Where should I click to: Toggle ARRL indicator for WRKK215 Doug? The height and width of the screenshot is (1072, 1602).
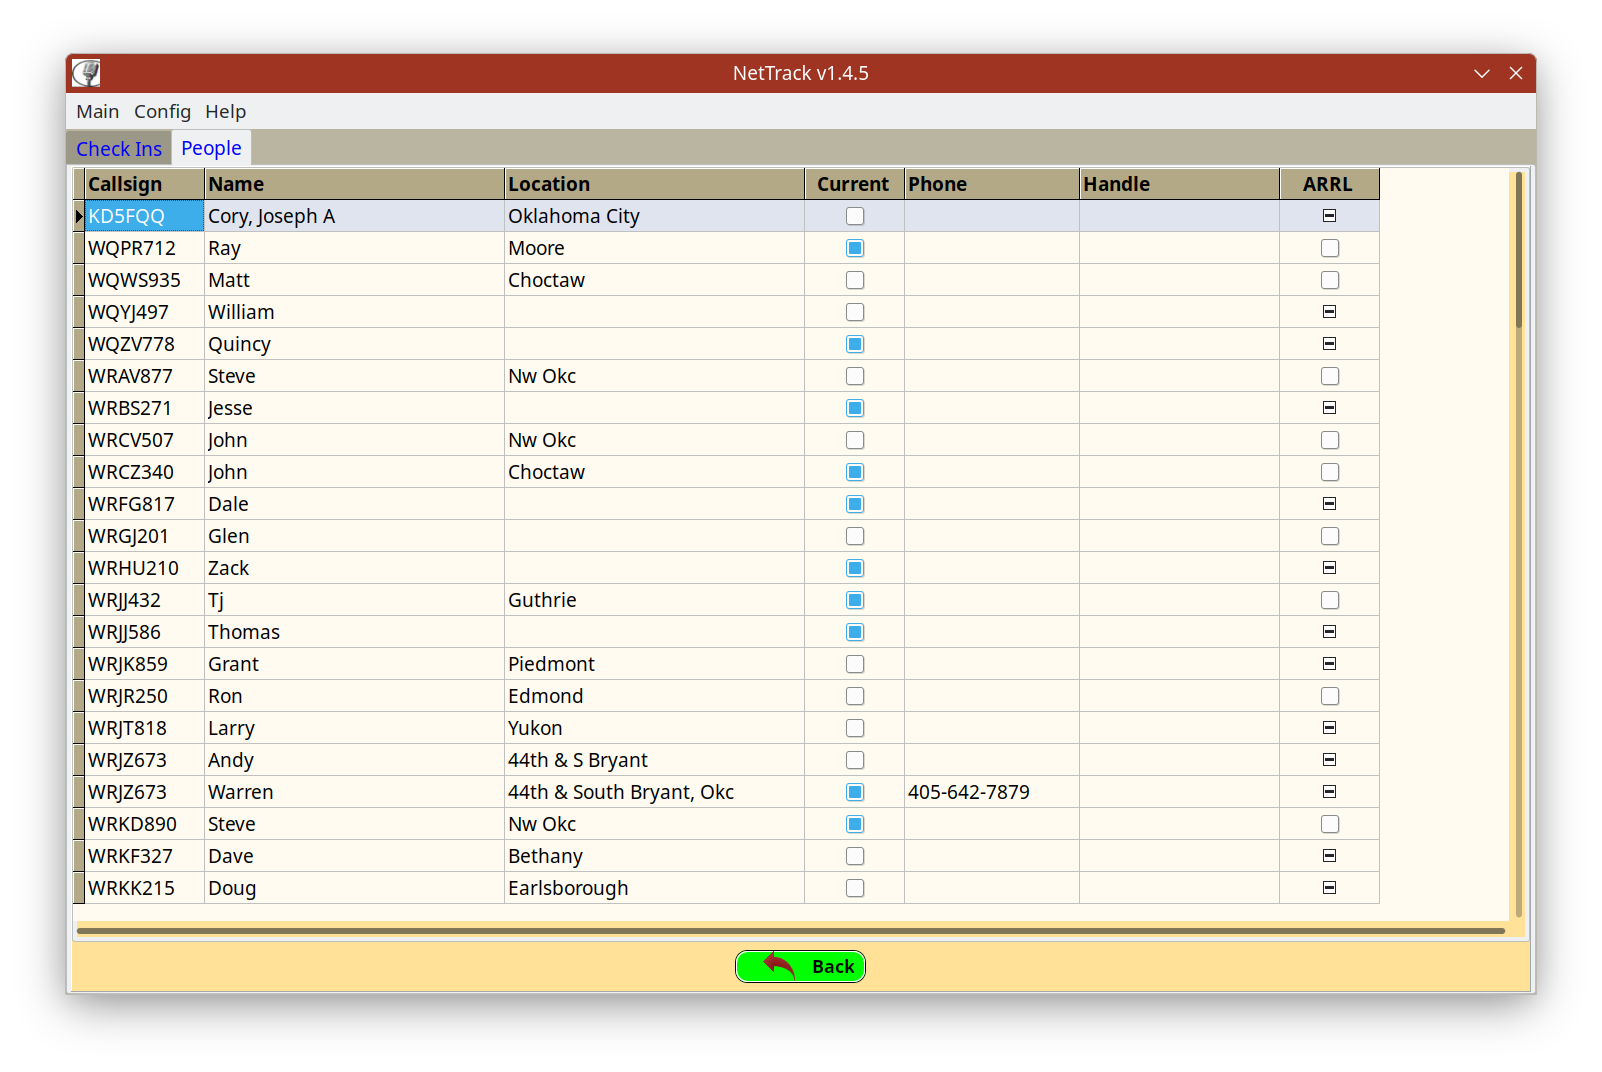click(1329, 888)
